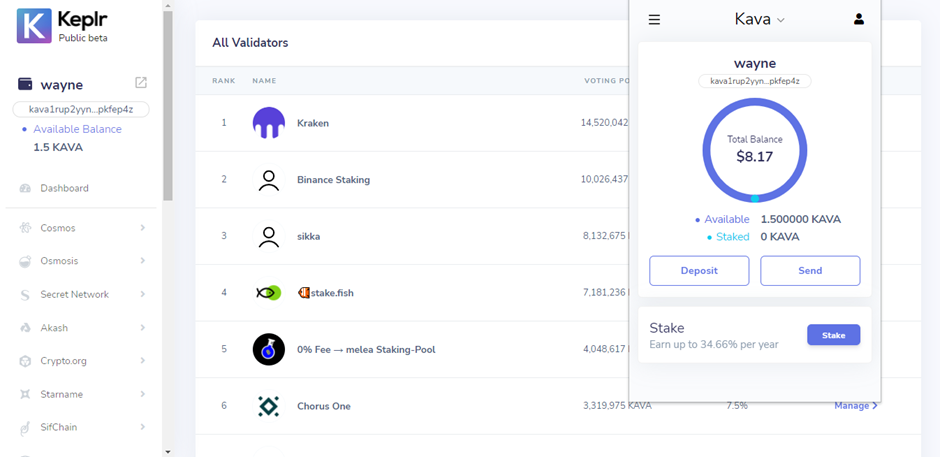Click the Total Balance ring chart
This screenshot has height=457, width=940.
pyautogui.click(x=755, y=150)
